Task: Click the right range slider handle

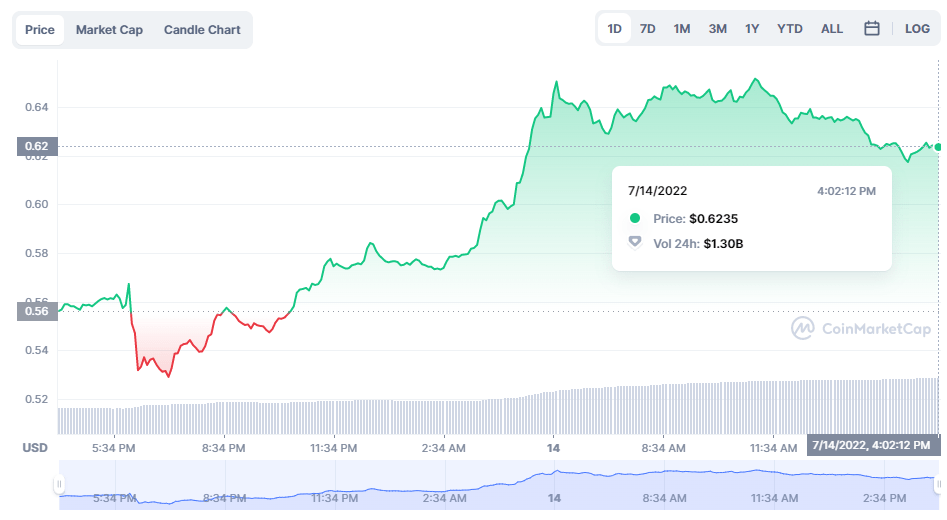Action: click(938, 485)
